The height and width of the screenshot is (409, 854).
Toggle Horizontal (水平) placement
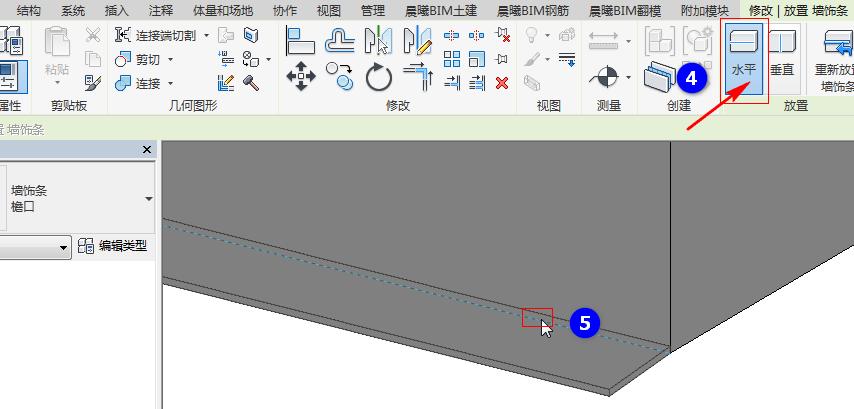[x=744, y=57]
